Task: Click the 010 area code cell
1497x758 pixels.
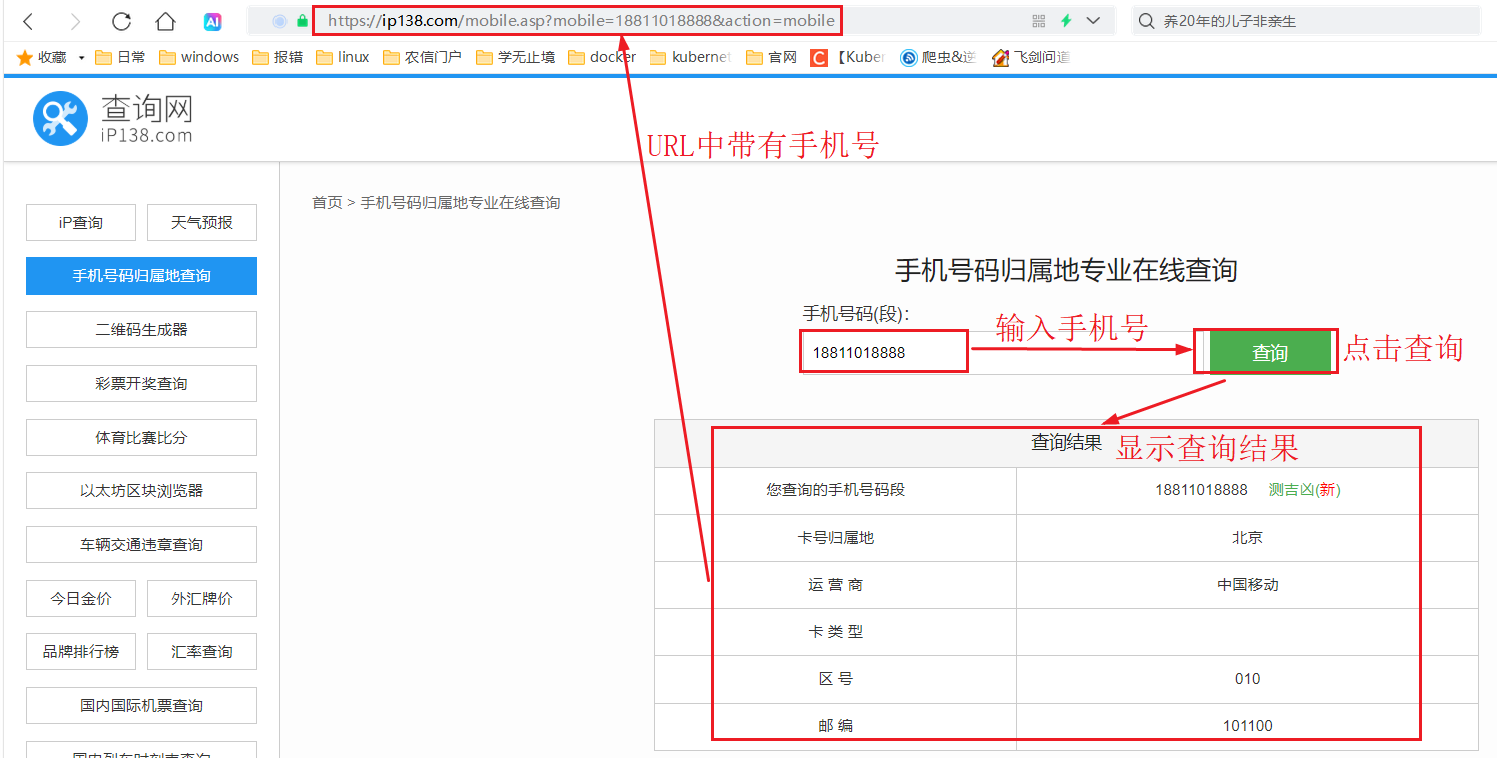Action: tap(1247, 678)
